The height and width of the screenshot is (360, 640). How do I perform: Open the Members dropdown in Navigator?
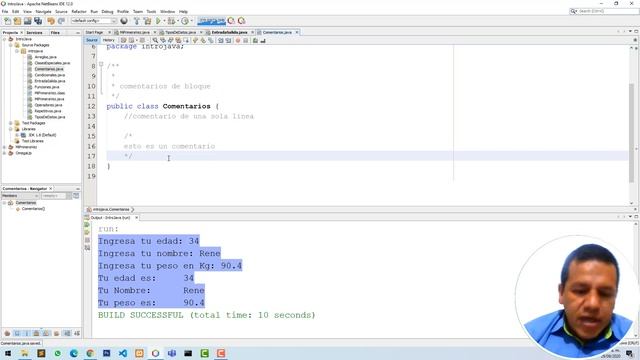20,196
